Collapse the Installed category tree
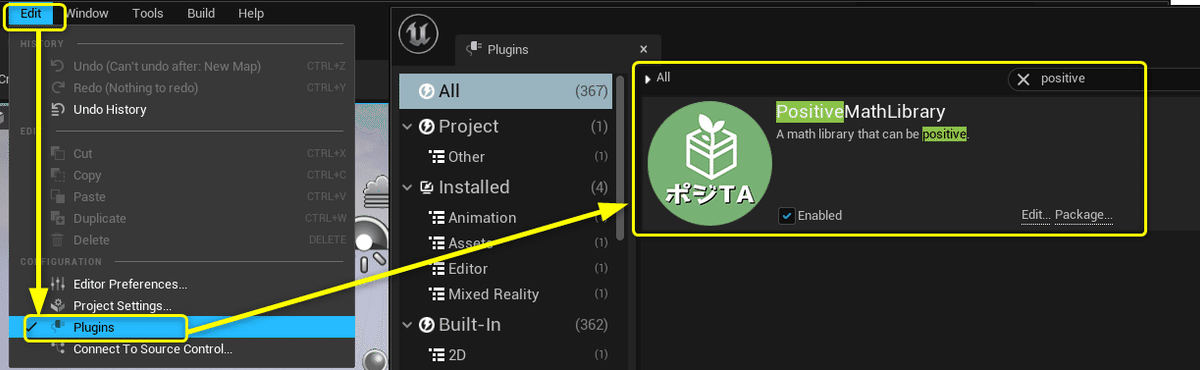The image size is (1200, 370). 408,187
